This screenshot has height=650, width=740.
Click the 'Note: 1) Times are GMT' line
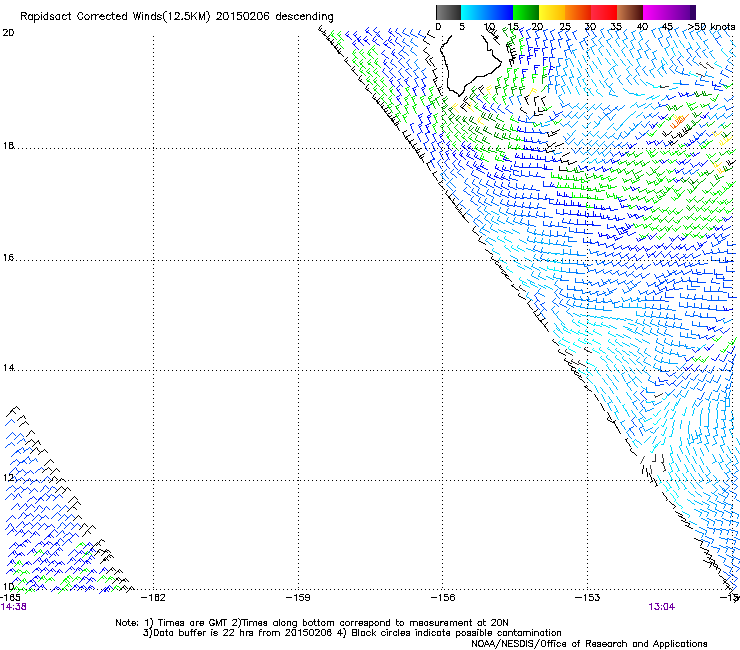pos(312,623)
